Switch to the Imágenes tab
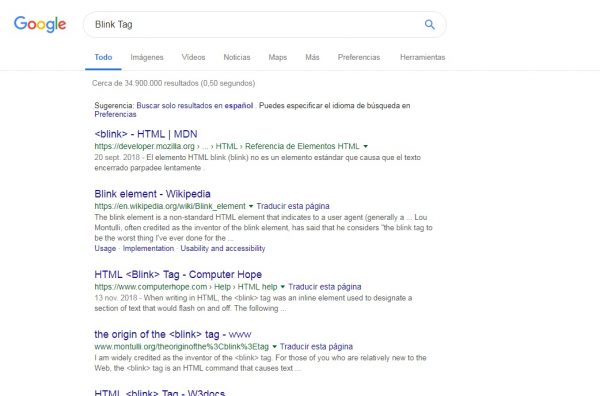 [x=147, y=57]
